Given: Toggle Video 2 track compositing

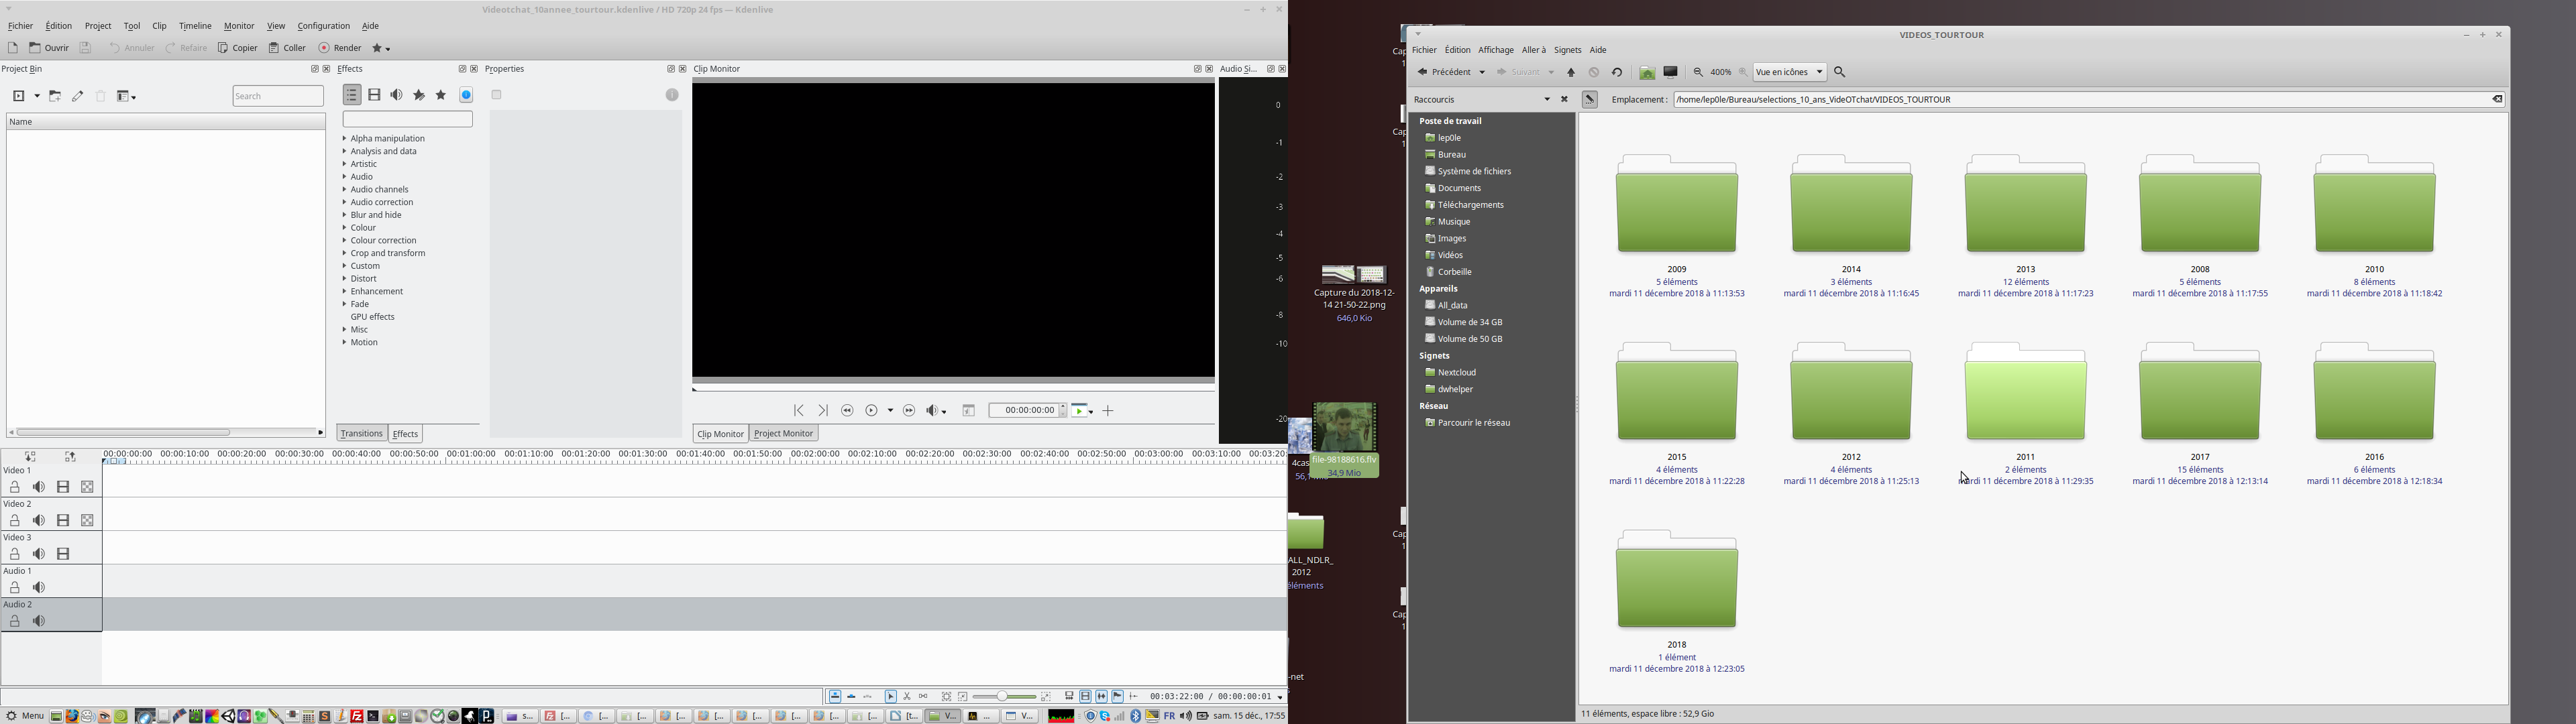Looking at the screenshot, I should [88, 521].
